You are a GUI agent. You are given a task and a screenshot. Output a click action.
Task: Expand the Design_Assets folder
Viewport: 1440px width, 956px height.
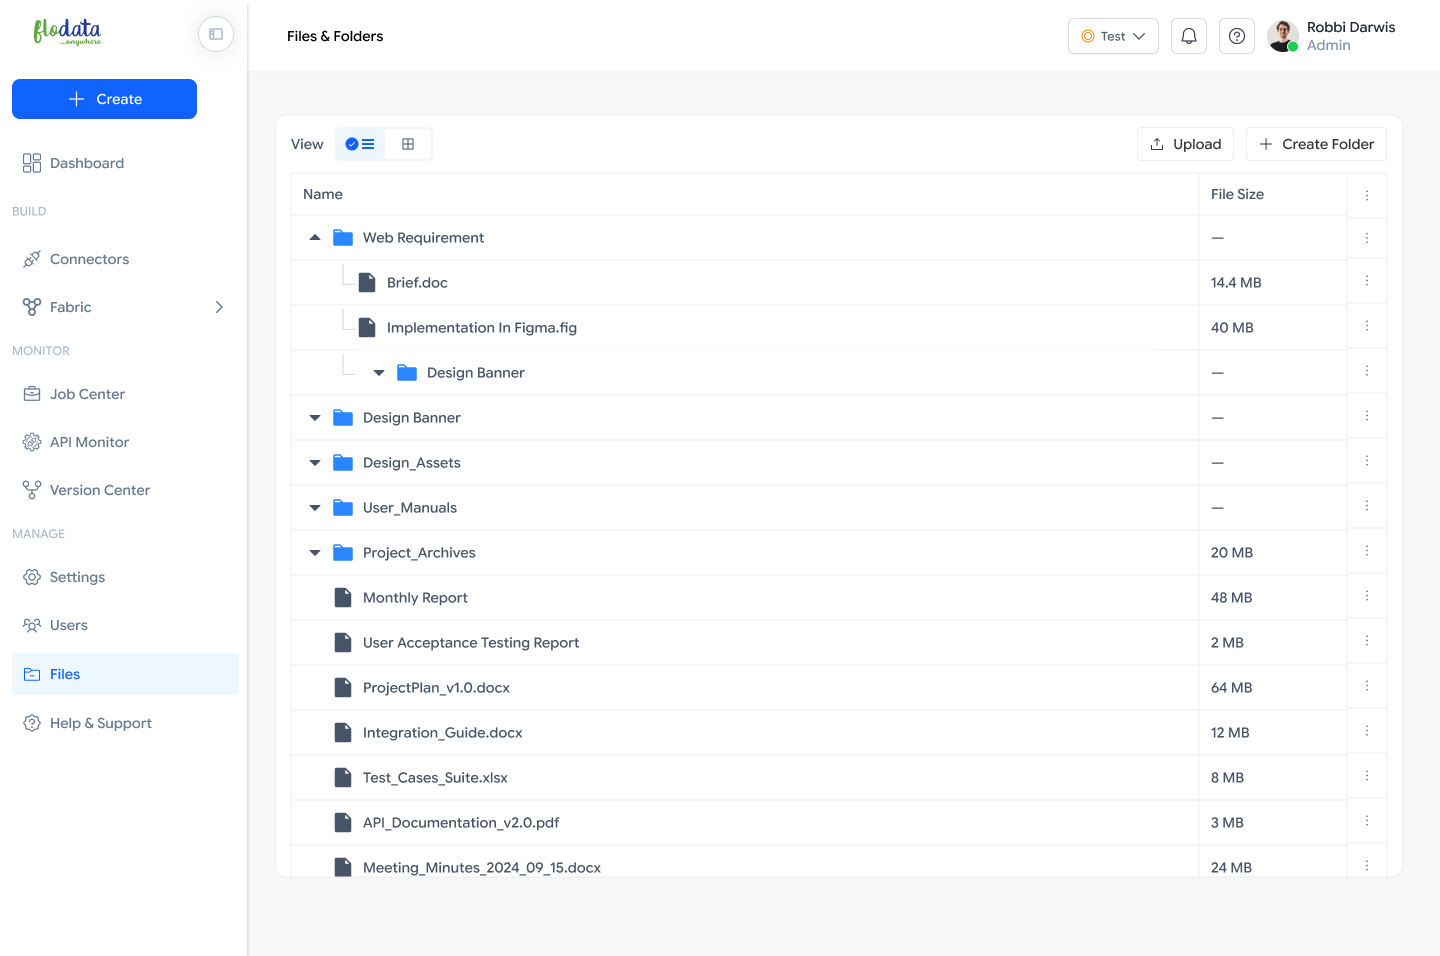click(x=315, y=463)
